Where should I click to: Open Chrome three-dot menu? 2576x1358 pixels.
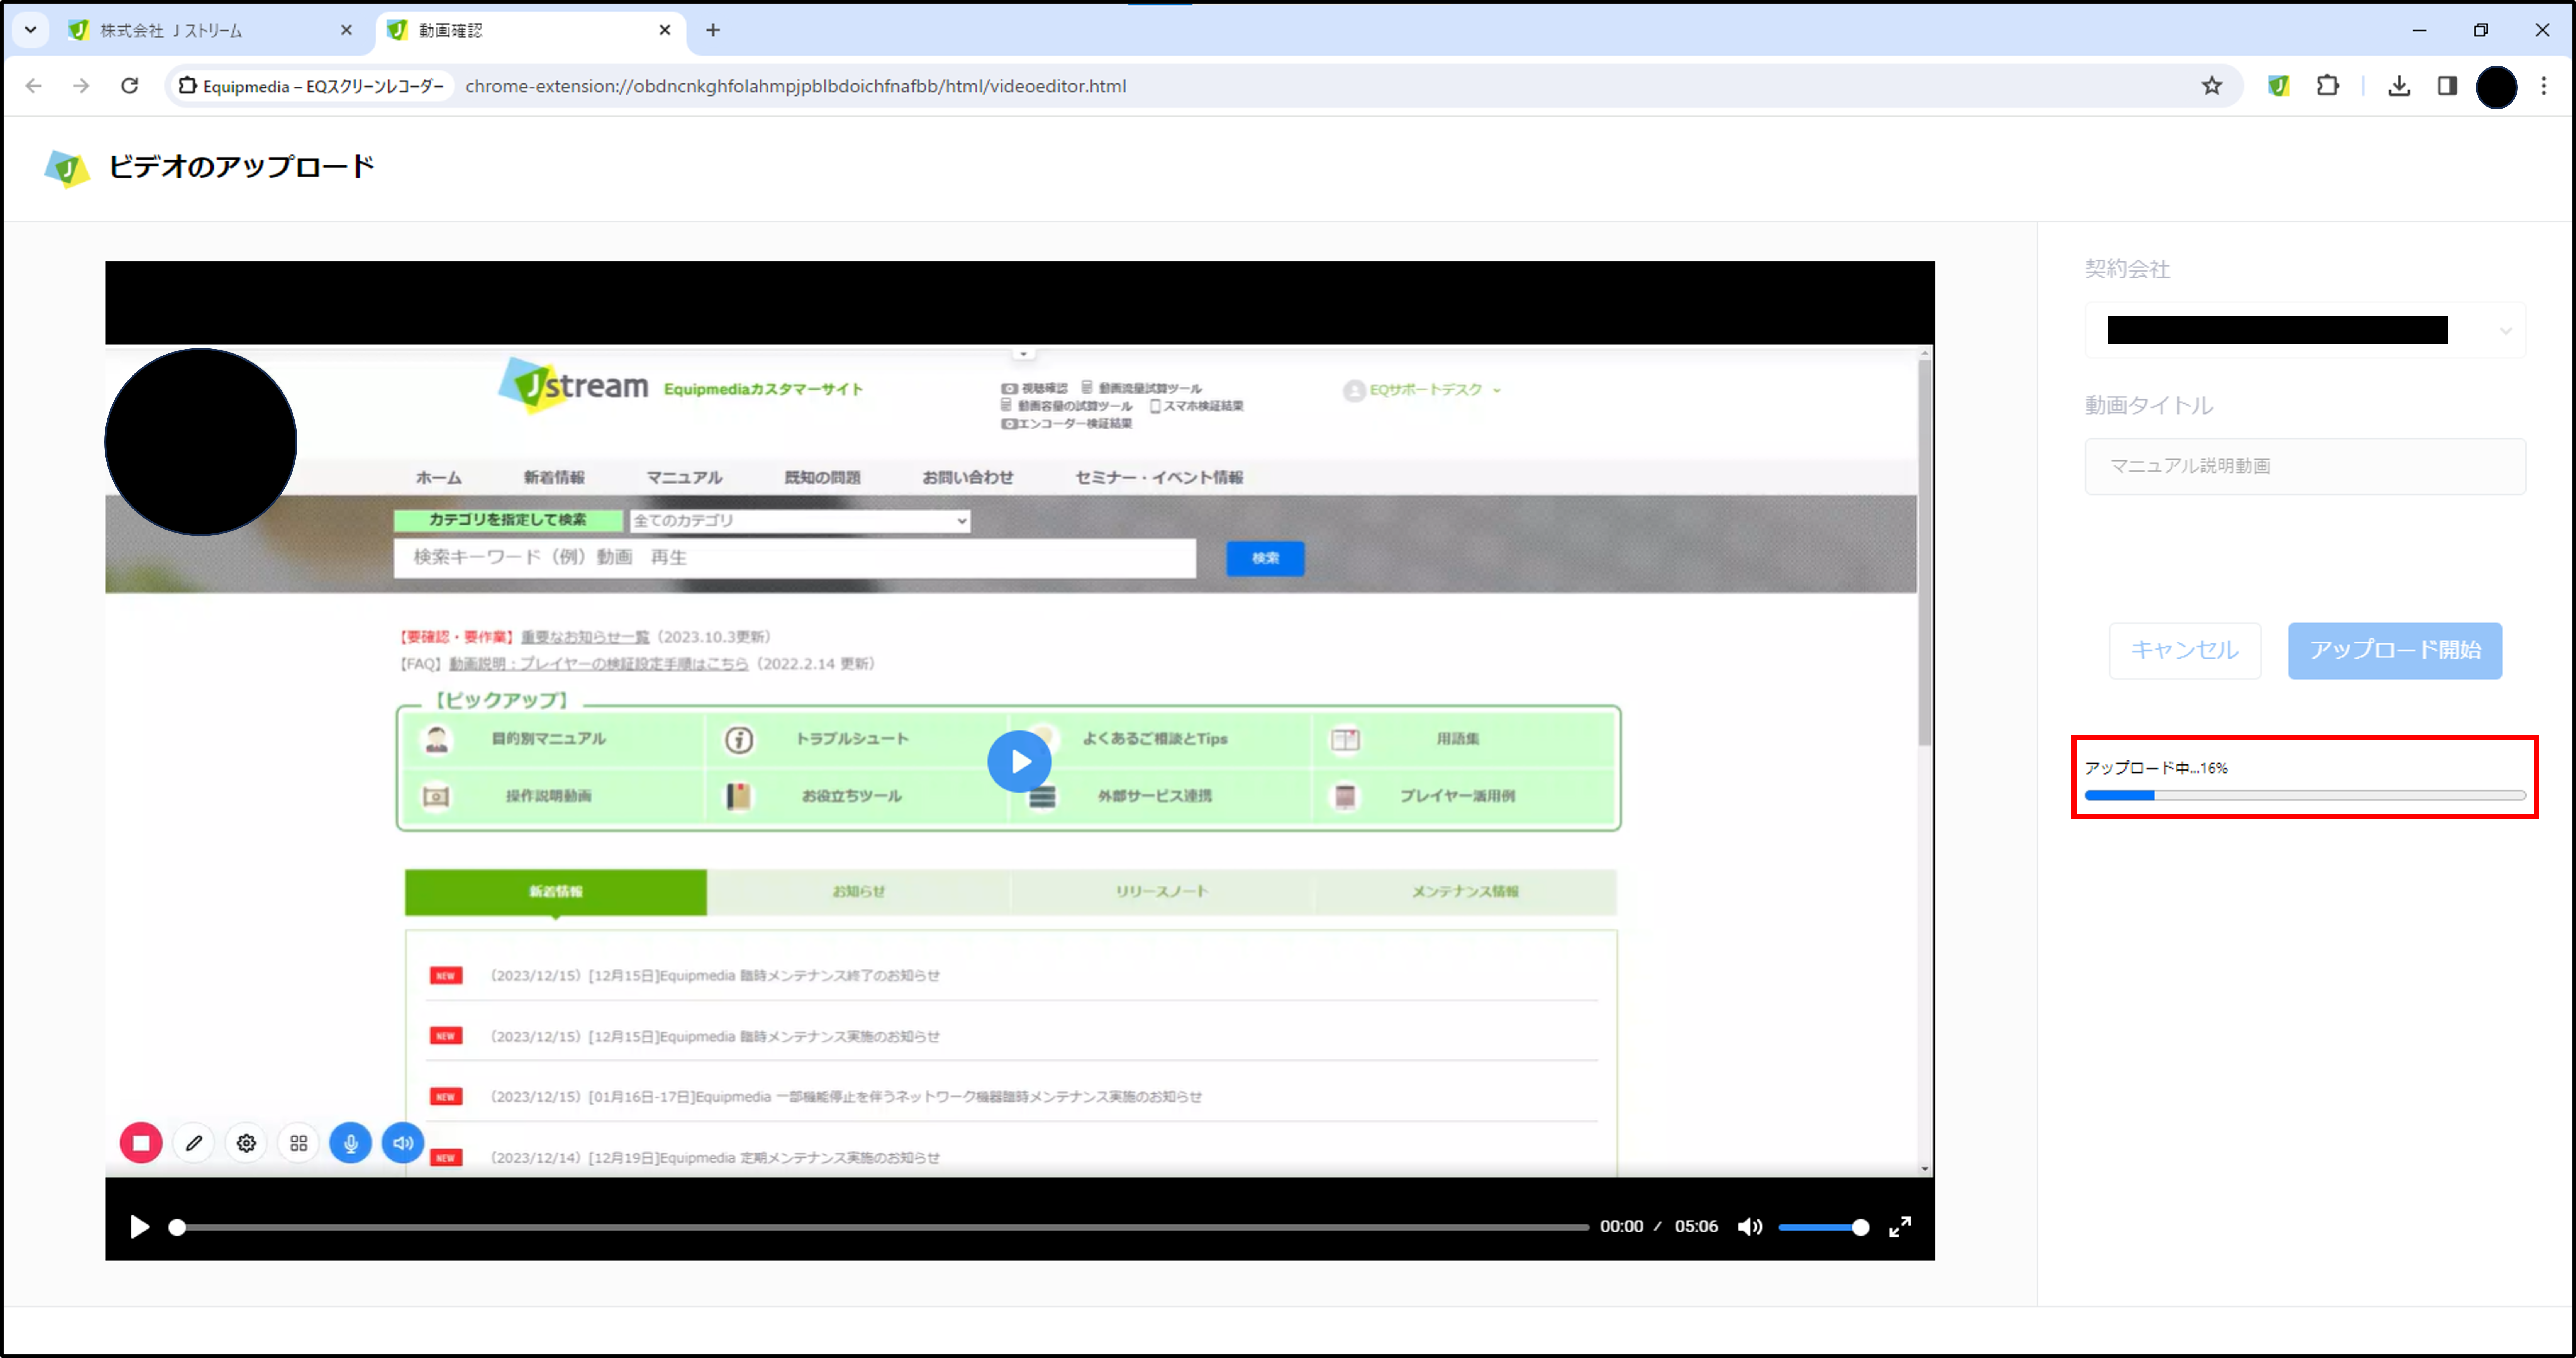coord(2544,86)
